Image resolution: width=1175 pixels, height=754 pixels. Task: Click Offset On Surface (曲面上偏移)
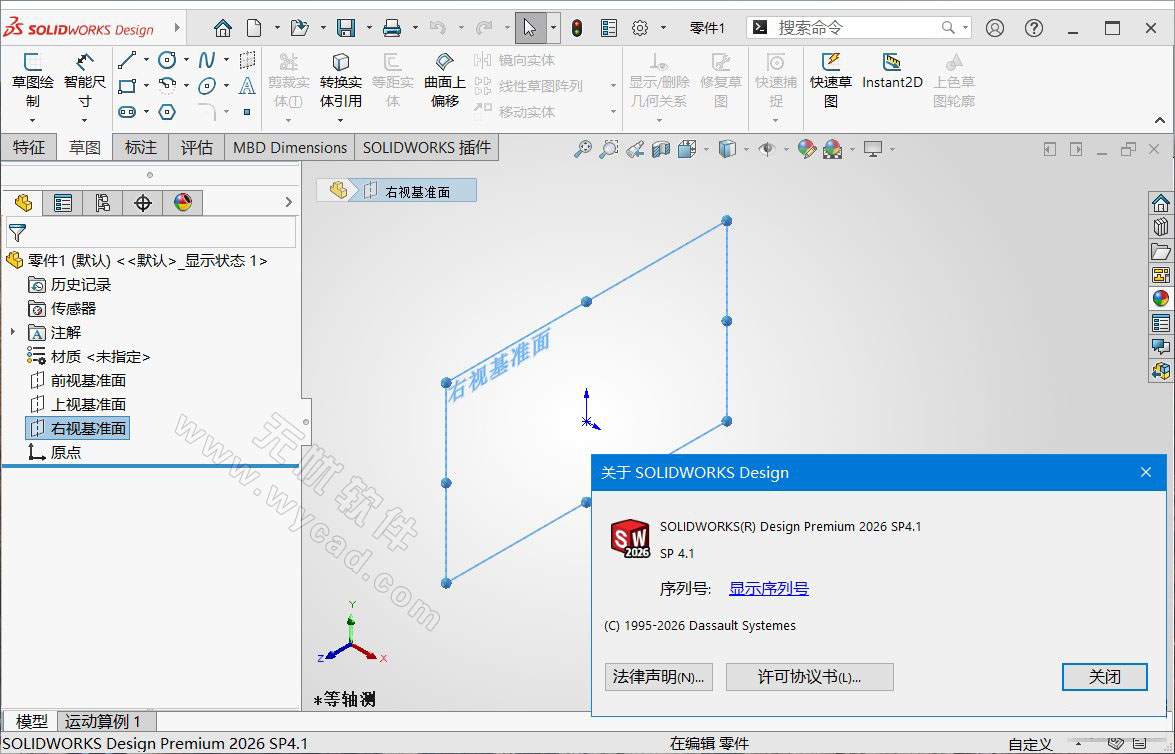[x=444, y=81]
